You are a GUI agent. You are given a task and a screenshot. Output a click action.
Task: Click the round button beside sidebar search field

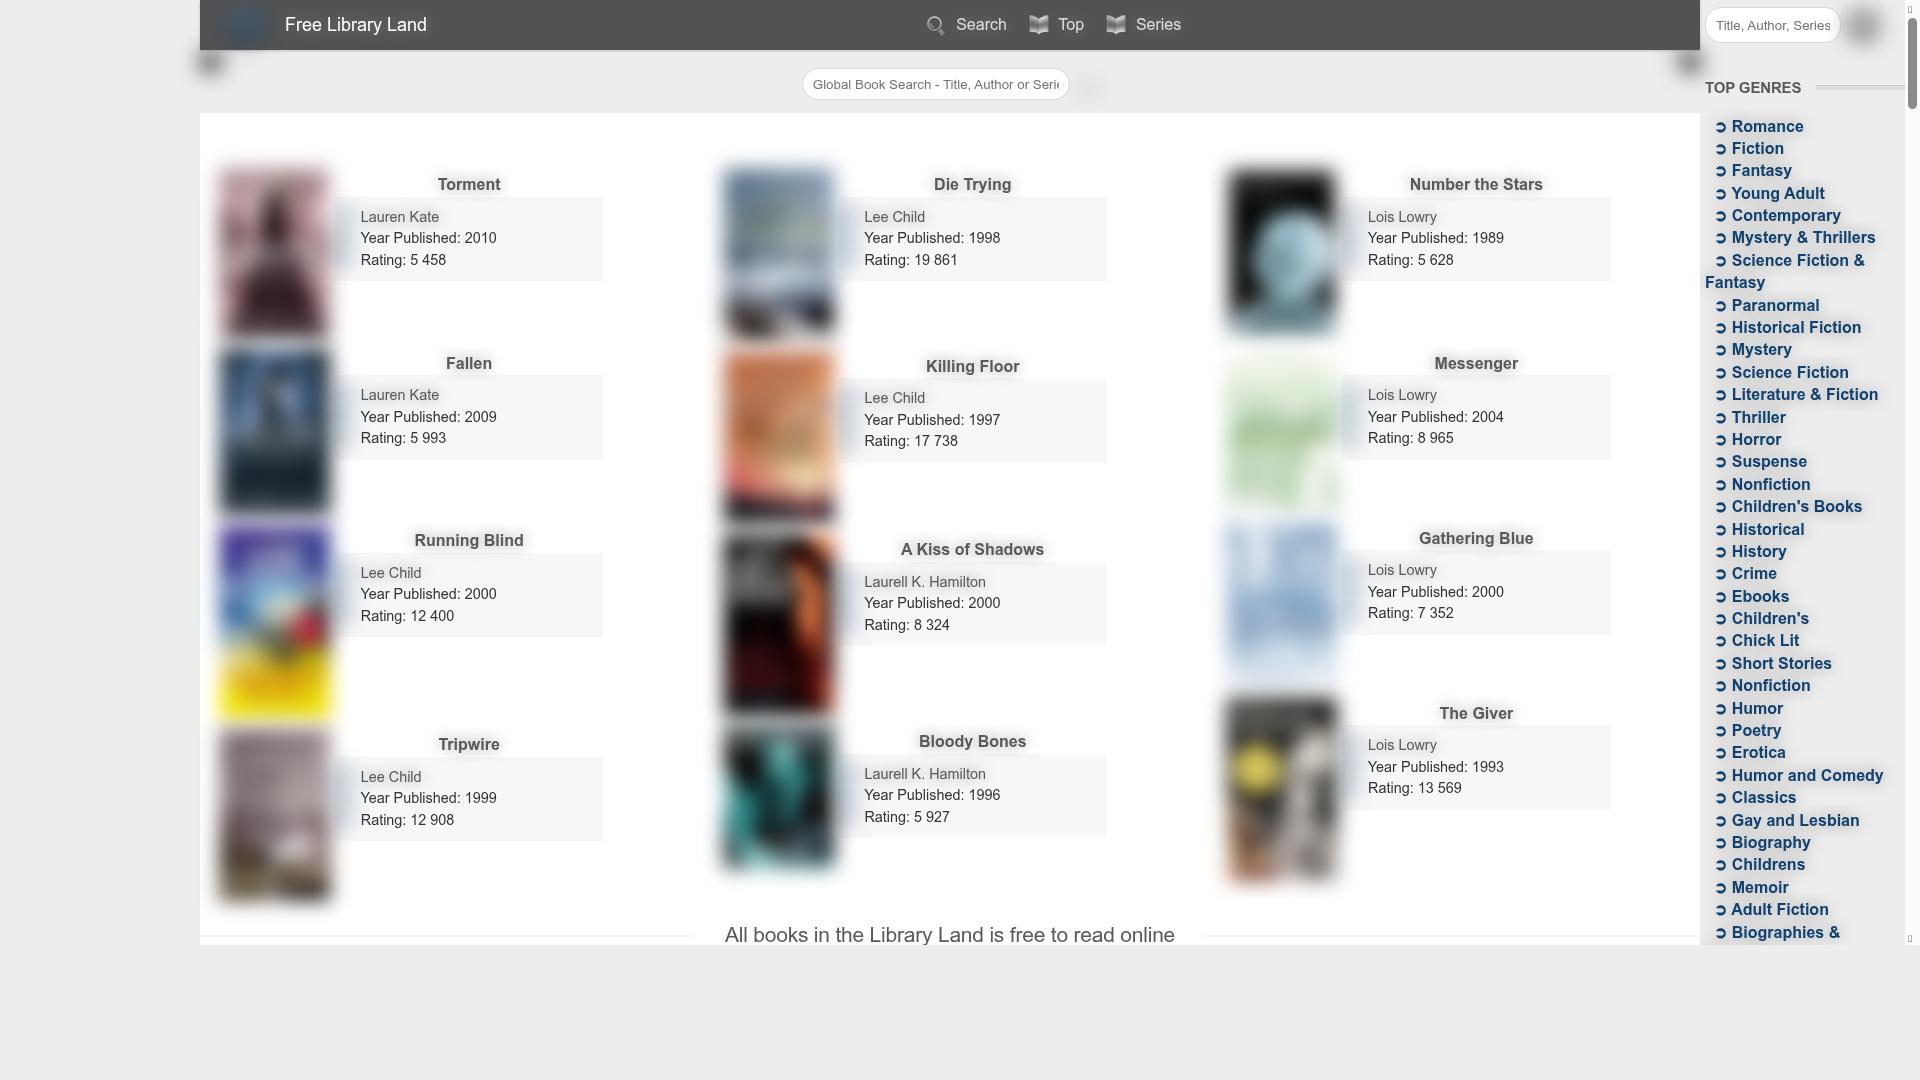click(1864, 25)
